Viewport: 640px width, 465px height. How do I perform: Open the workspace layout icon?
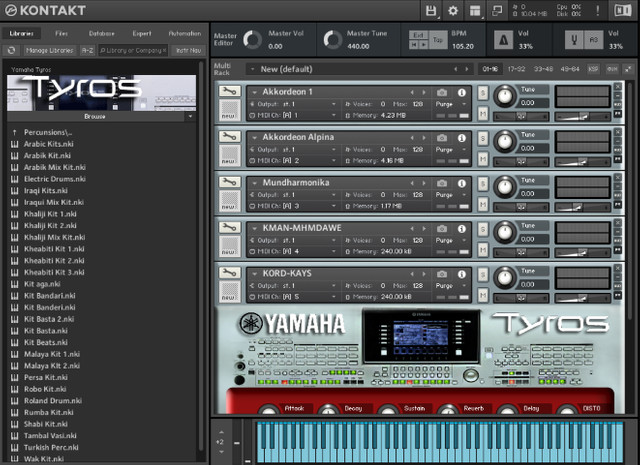pyautogui.click(x=475, y=11)
